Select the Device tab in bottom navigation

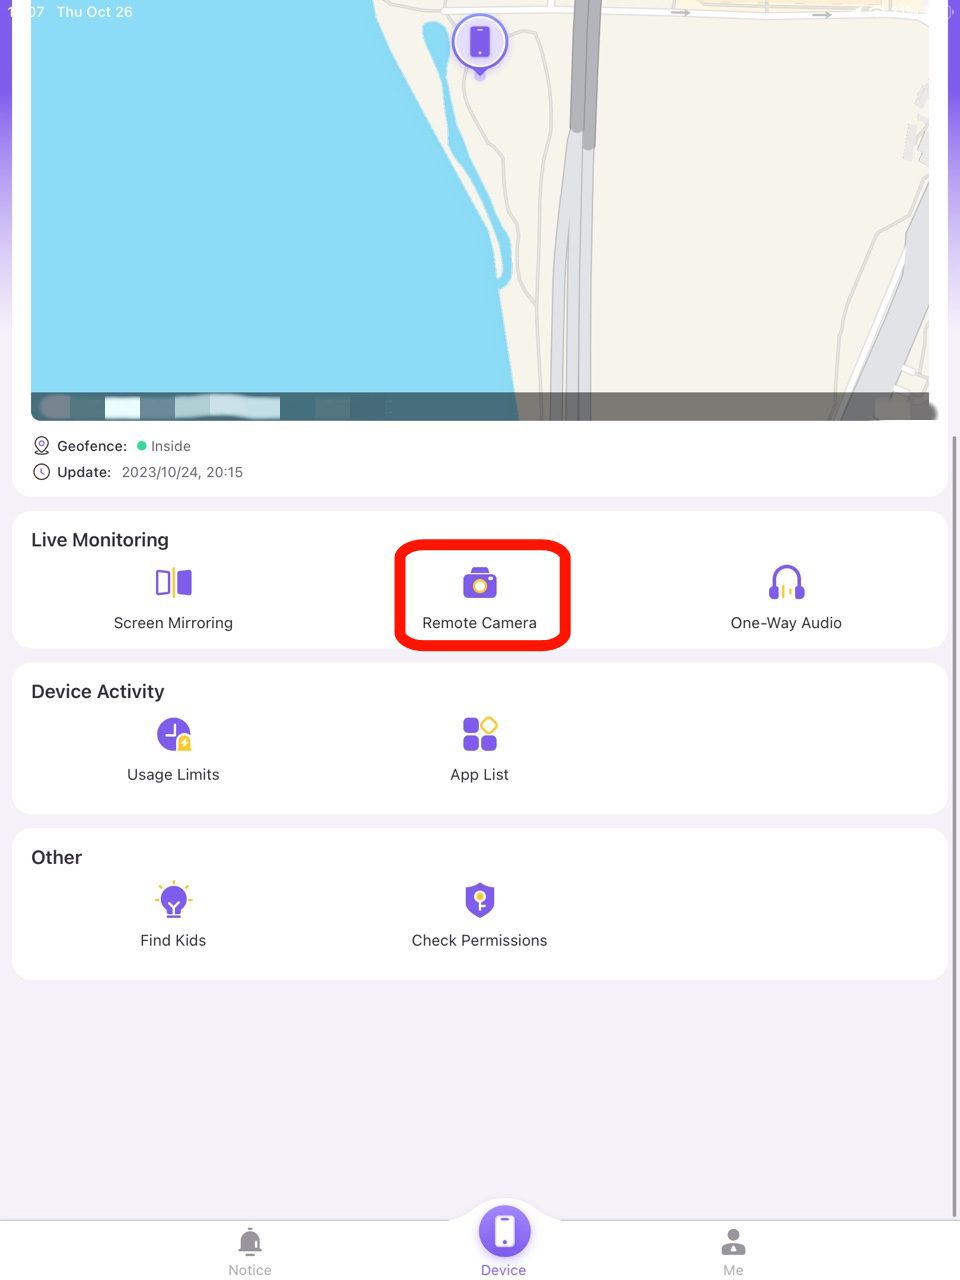[x=503, y=1240]
